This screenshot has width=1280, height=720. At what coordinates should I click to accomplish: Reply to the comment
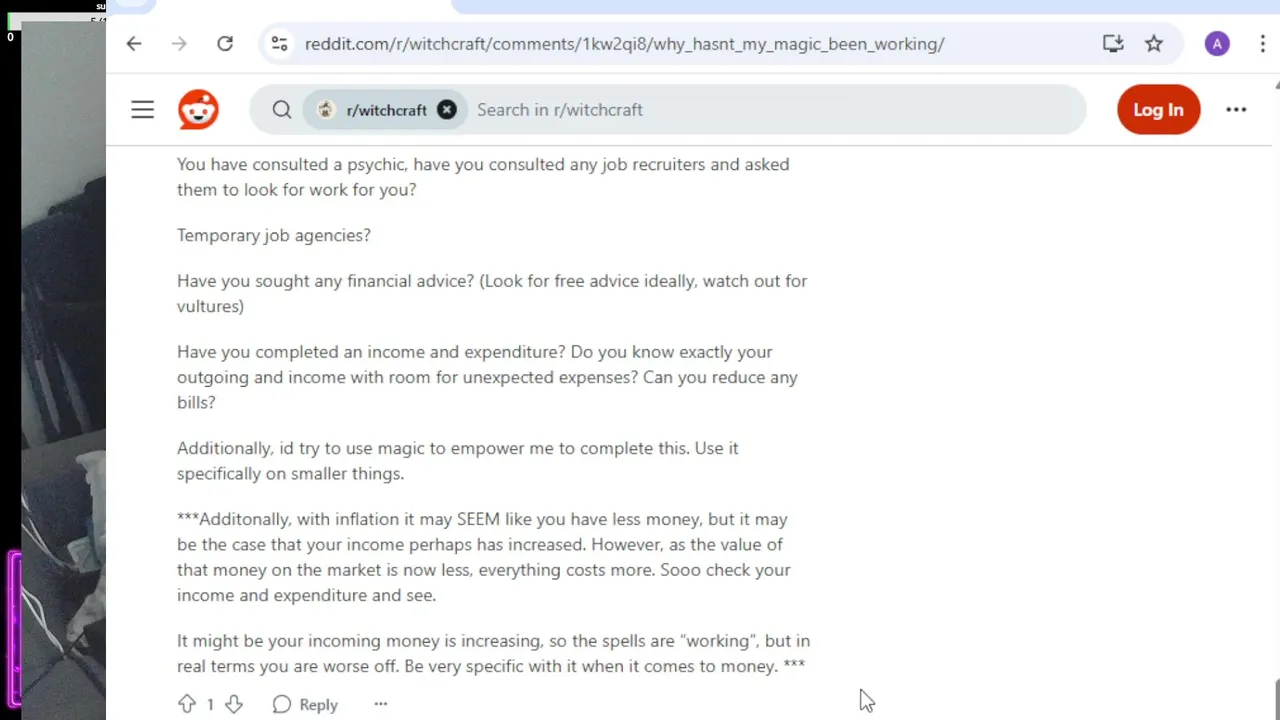[306, 705]
